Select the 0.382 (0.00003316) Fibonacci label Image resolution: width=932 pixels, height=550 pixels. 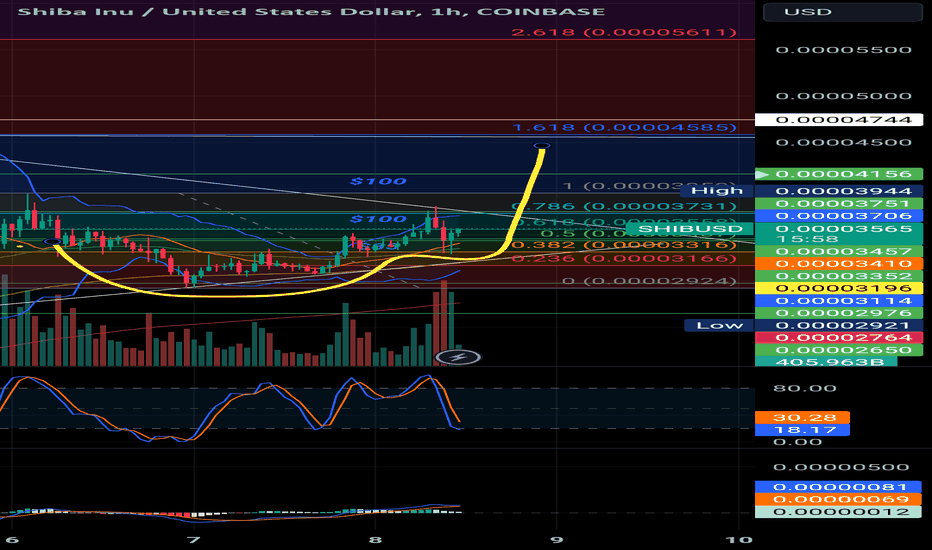(x=624, y=245)
